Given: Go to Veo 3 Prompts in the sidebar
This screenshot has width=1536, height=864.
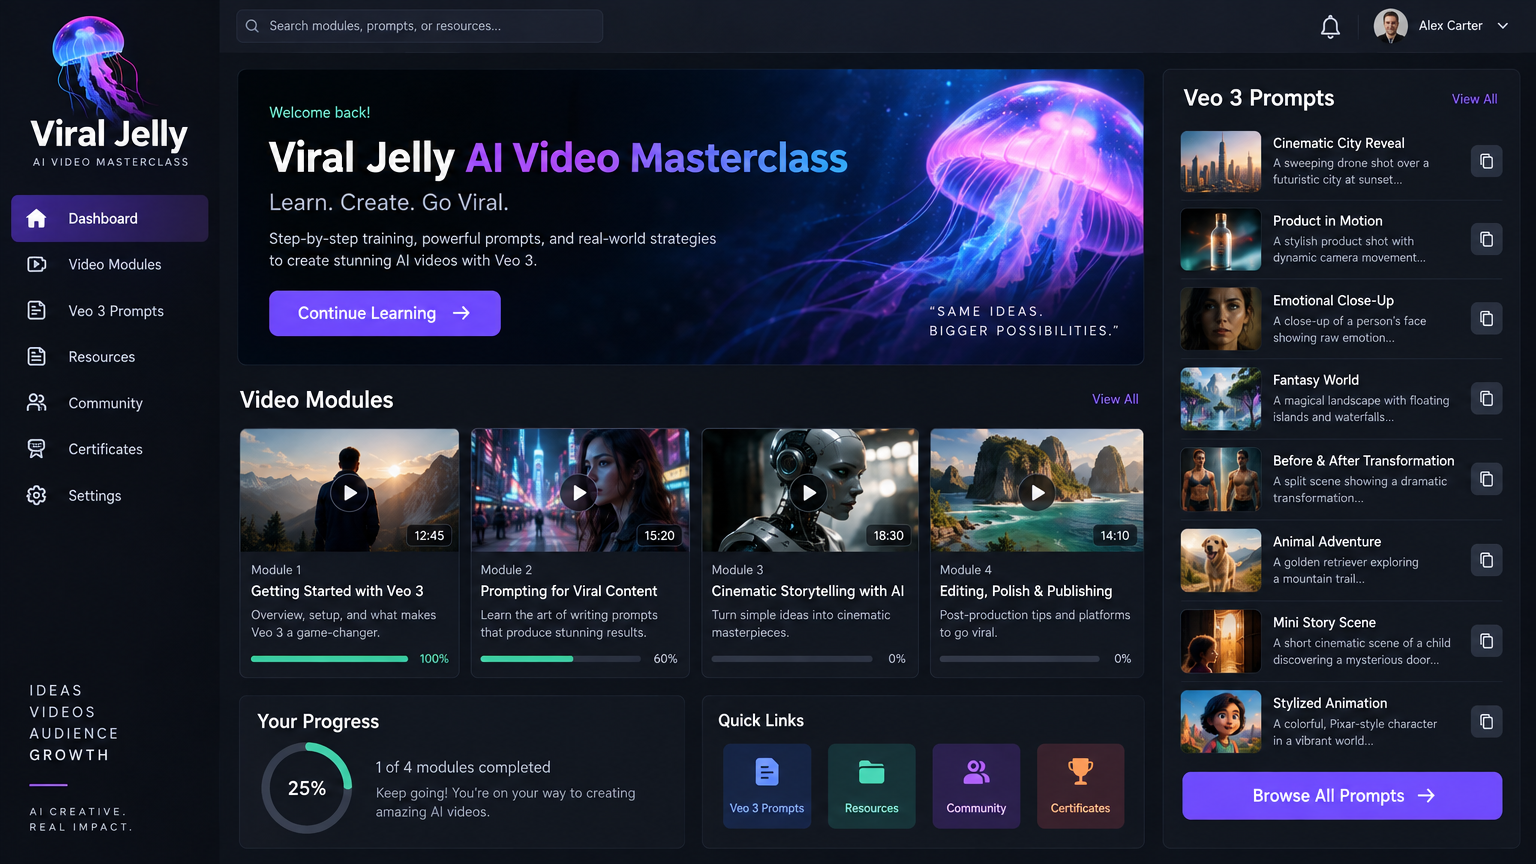Looking at the screenshot, I should click(110, 311).
